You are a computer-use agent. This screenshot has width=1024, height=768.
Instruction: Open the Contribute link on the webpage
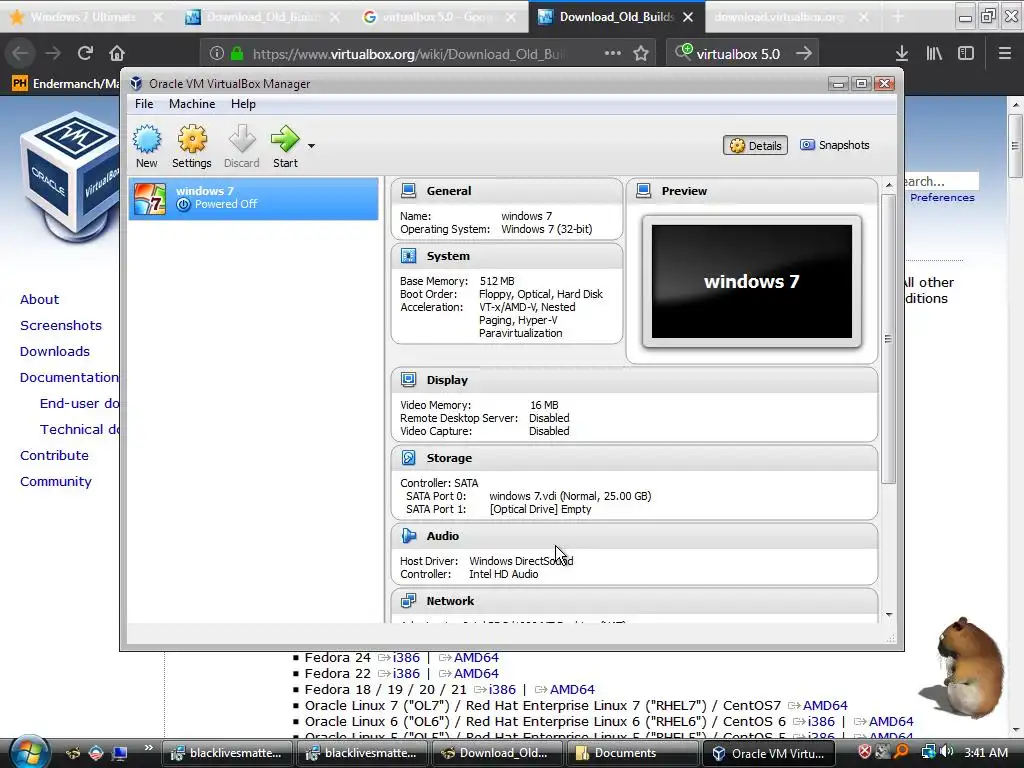(54, 456)
